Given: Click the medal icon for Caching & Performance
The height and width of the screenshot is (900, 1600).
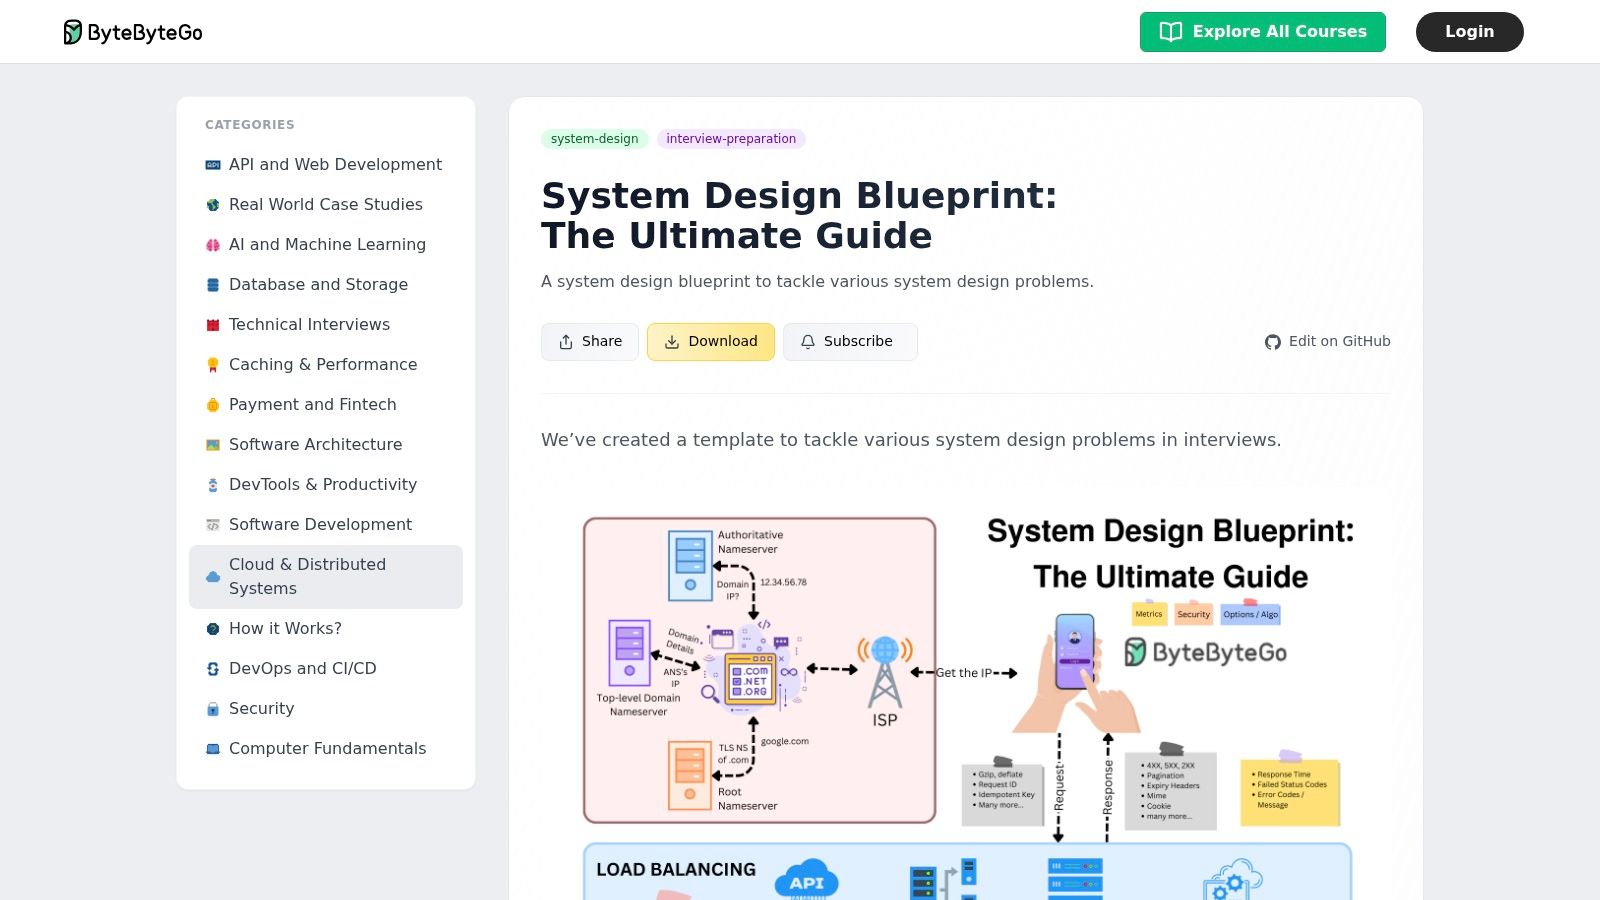Looking at the screenshot, I should click(213, 365).
